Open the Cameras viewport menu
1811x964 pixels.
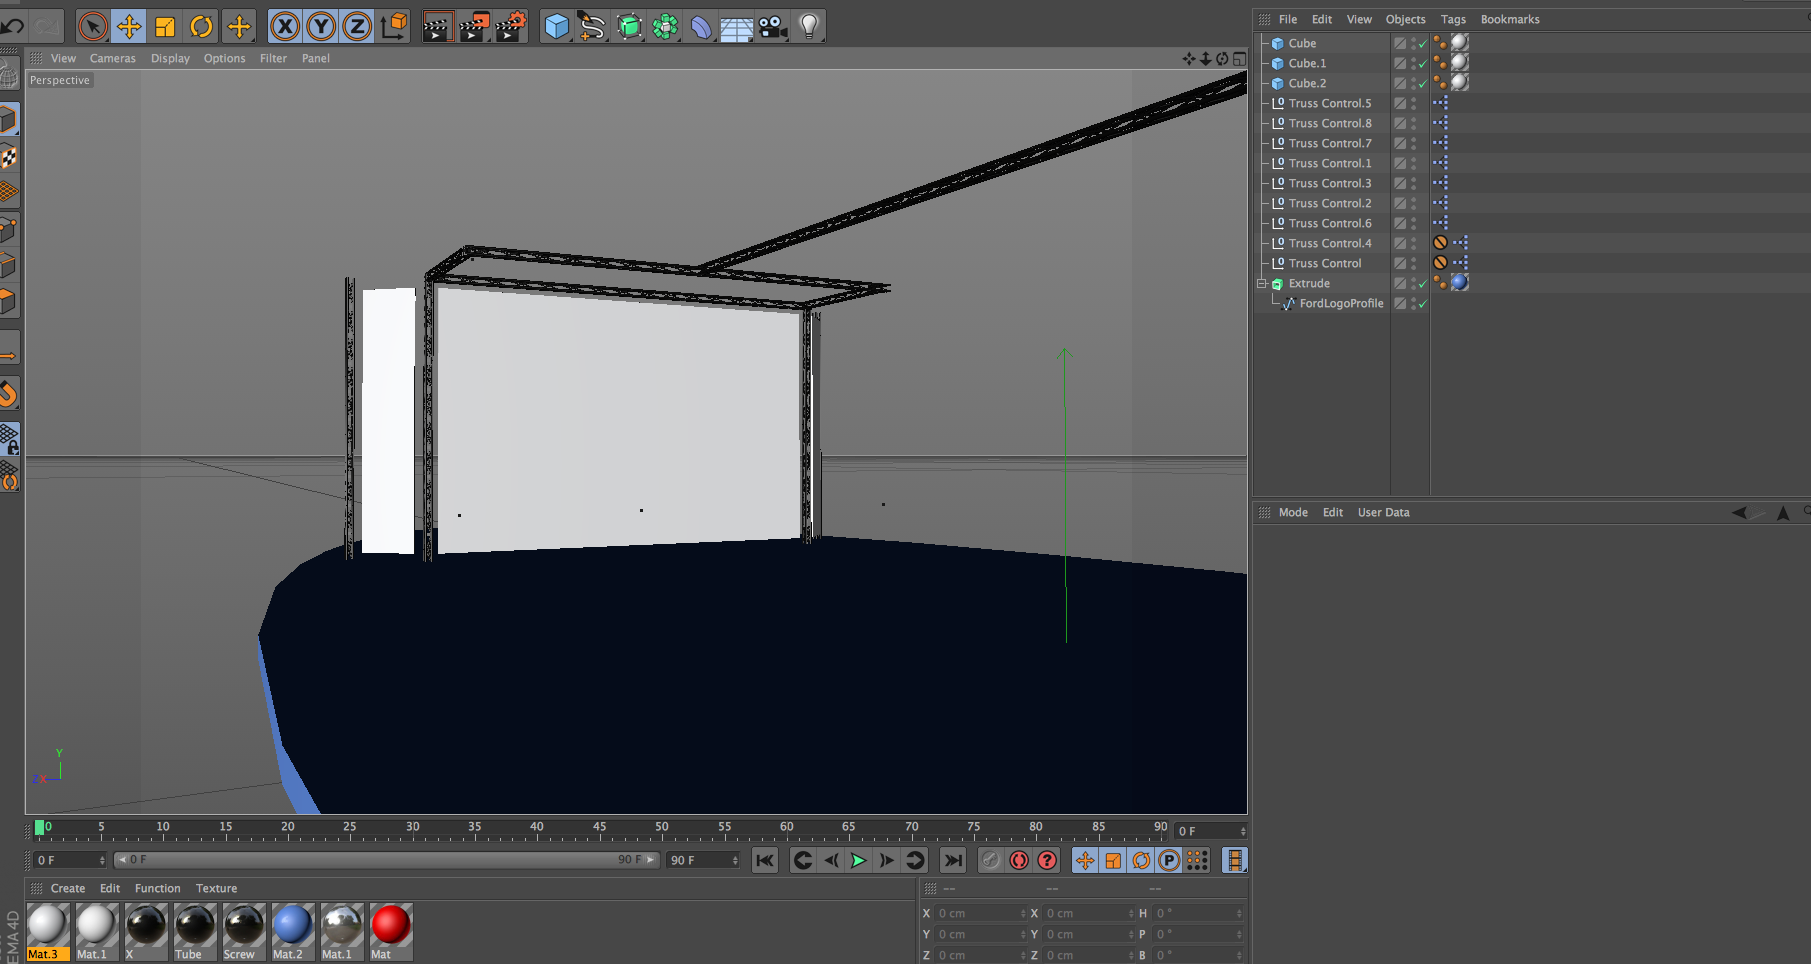(112, 58)
